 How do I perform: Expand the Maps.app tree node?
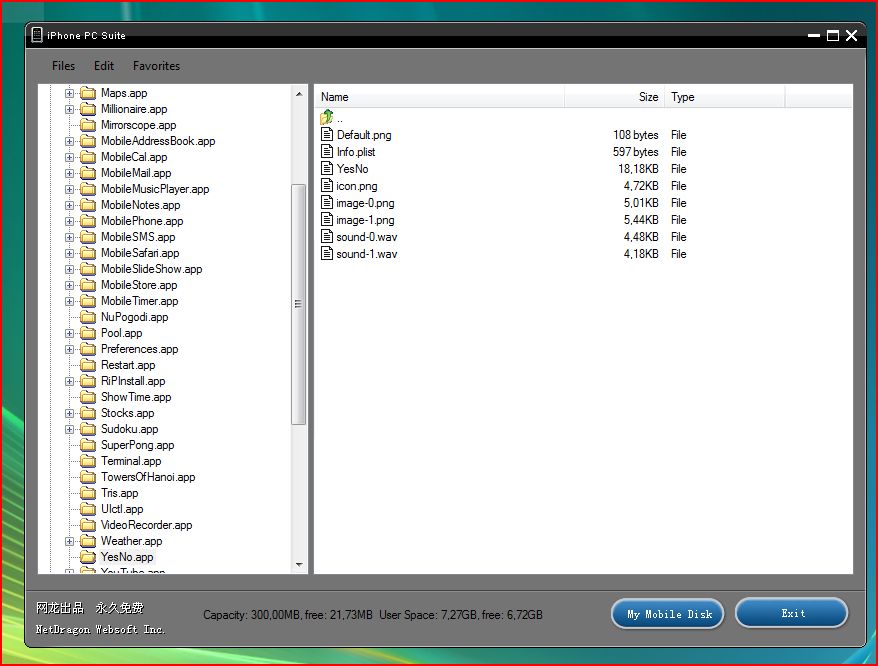tap(69, 94)
